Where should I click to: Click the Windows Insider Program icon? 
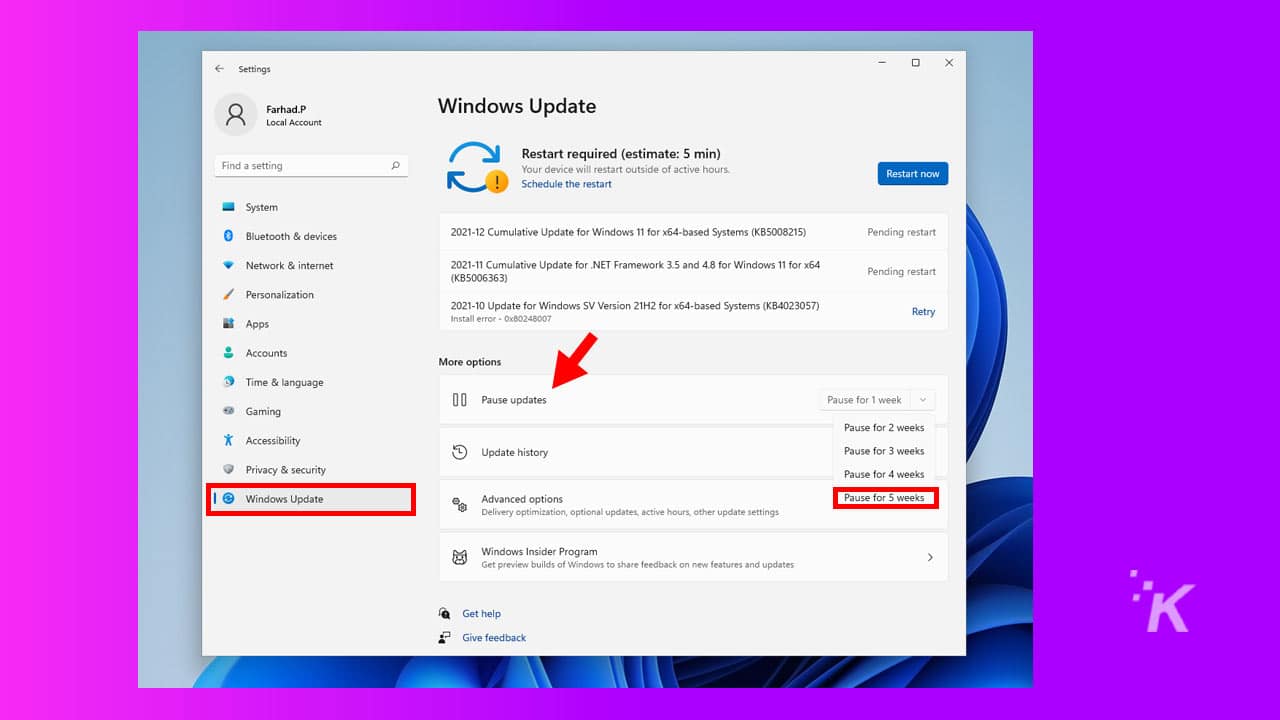pos(460,557)
